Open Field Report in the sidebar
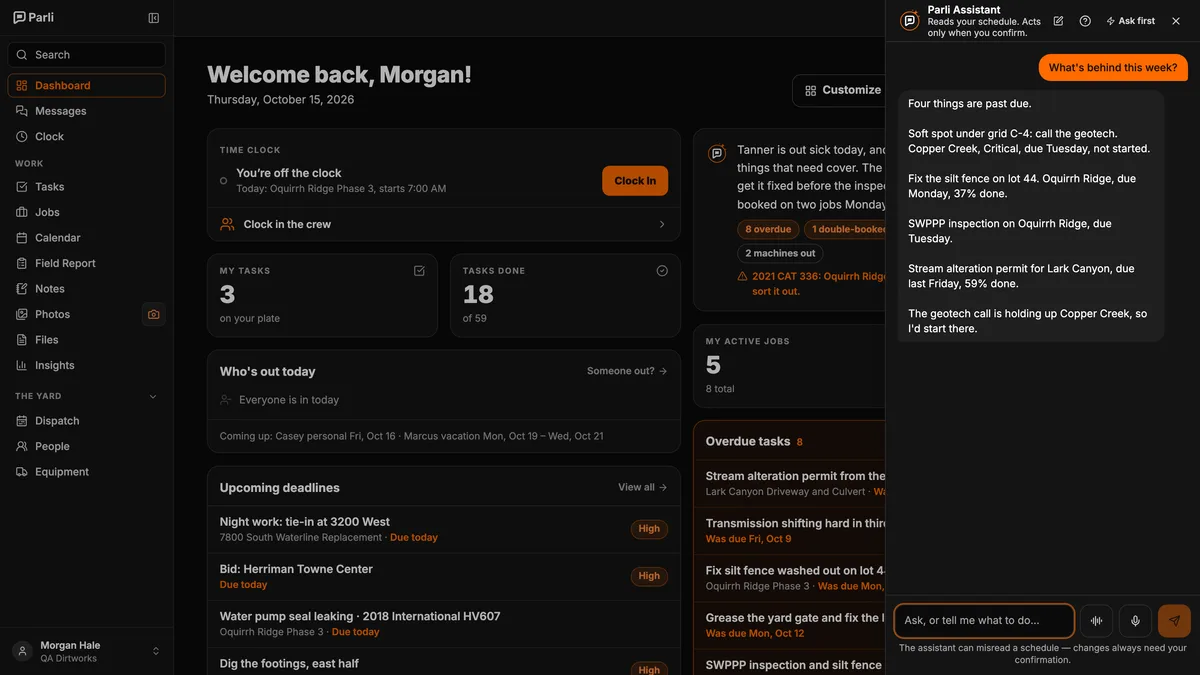The image size is (1200, 675). pyautogui.click(x=86, y=263)
